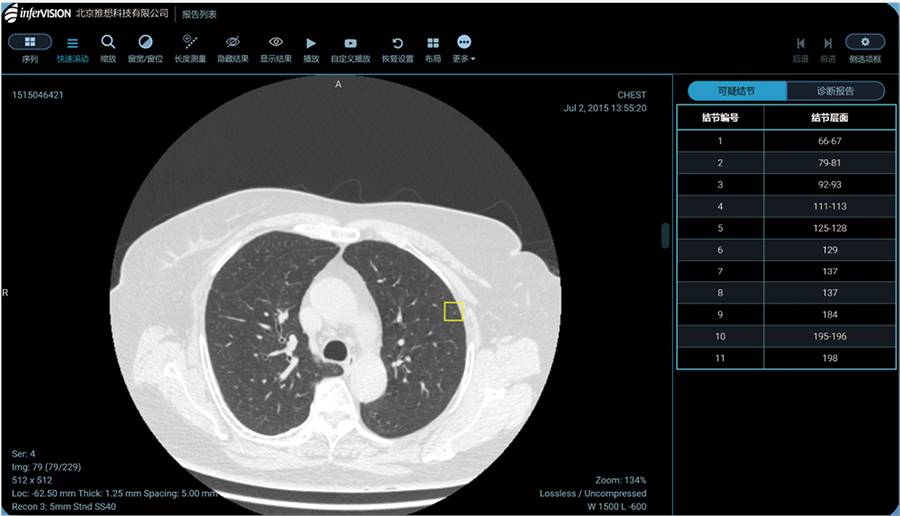The height and width of the screenshot is (516, 900).
Task: Expand the 更多 more options dropdown
Action: (x=464, y=44)
